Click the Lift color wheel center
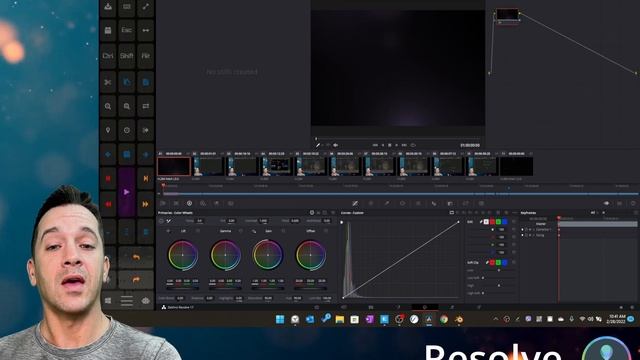The height and width of the screenshot is (360, 640). 183,255
